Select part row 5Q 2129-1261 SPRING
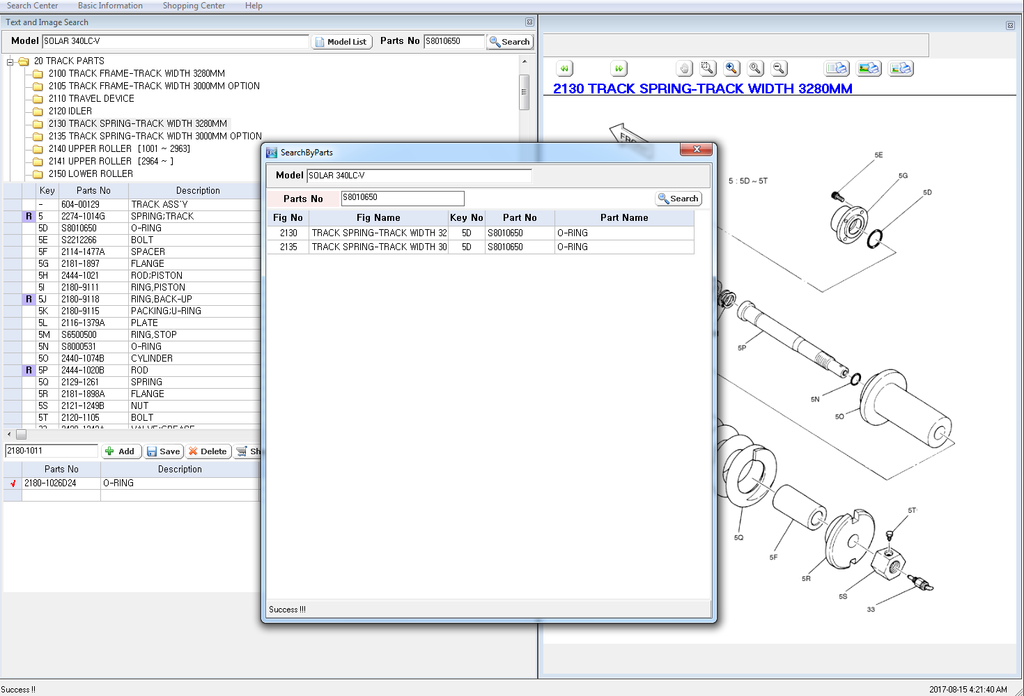Image resolution: width=1024 pixels, height=696 pixels. pyautogui.click(x=132, y=382)
